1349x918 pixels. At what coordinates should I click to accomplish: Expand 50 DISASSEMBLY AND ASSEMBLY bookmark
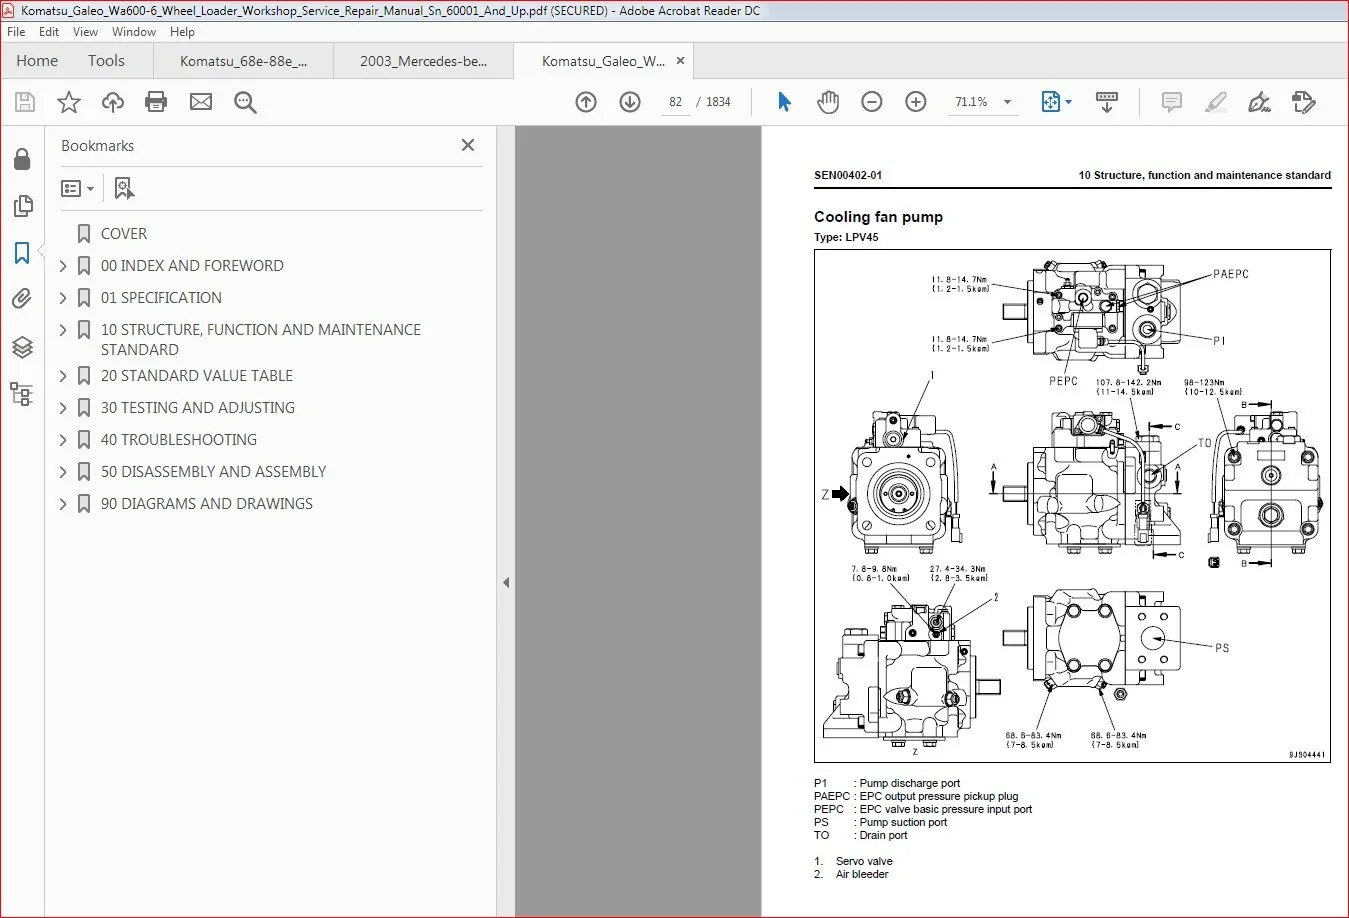(63, 472)
